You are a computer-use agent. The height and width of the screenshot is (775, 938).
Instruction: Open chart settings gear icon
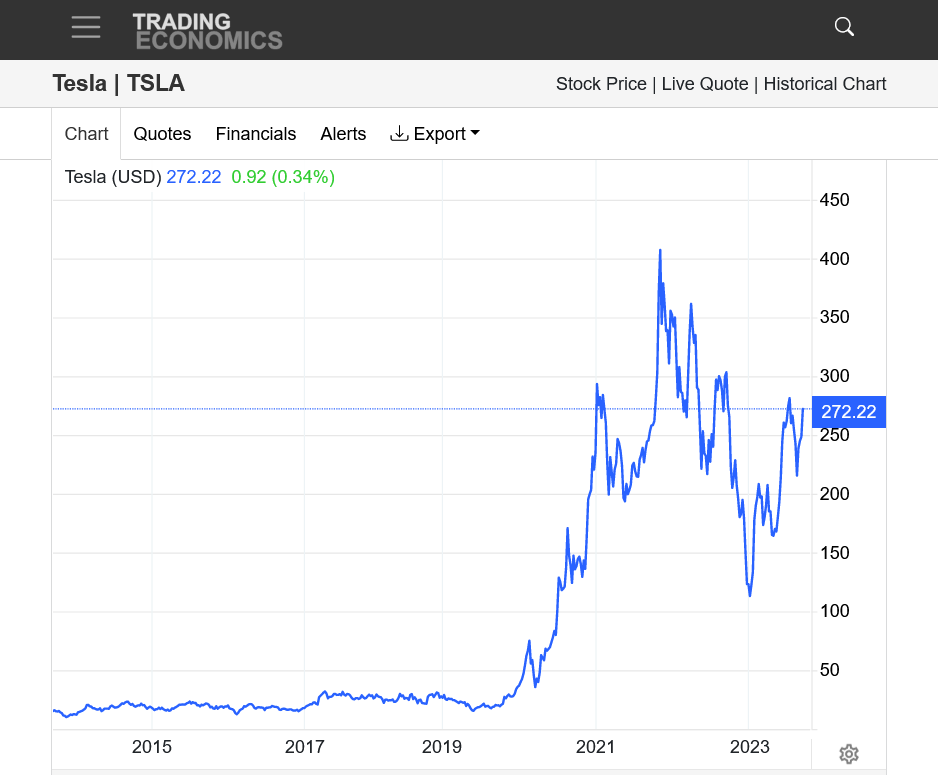849,754
